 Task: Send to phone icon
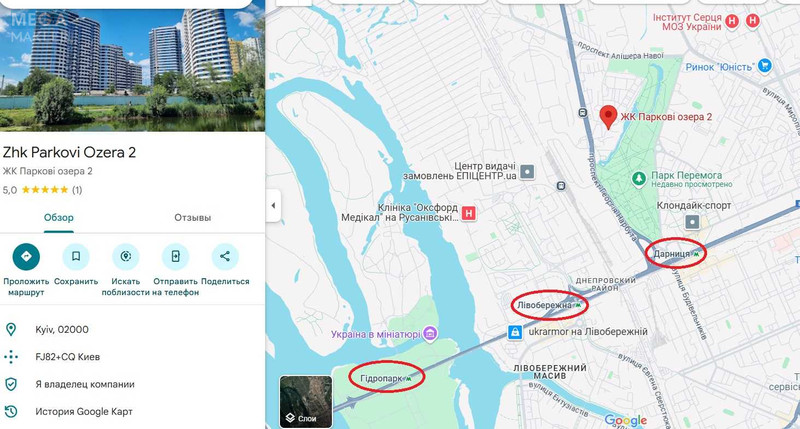(x=175, y=256)
